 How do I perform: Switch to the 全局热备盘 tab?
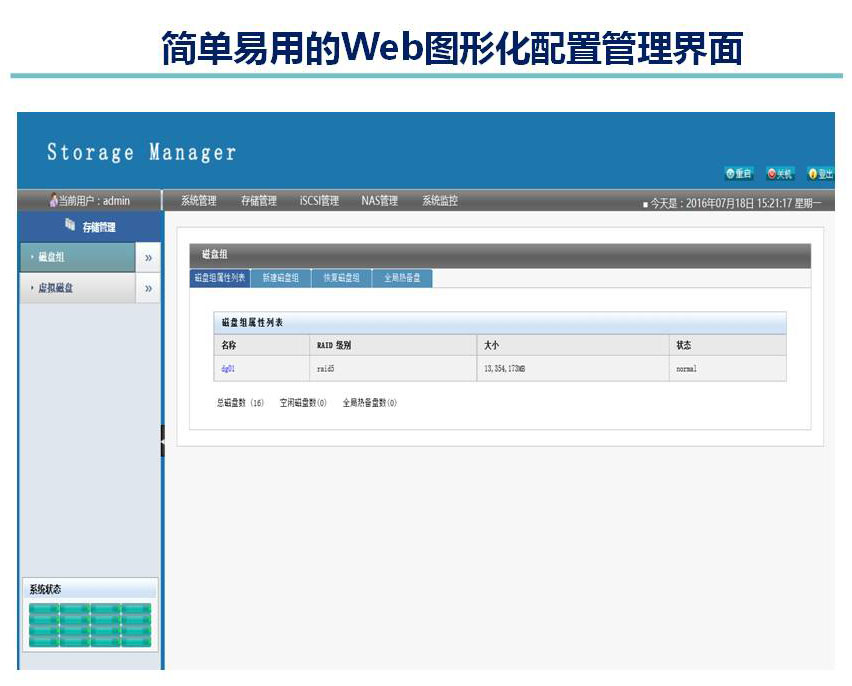coord(402,278)
